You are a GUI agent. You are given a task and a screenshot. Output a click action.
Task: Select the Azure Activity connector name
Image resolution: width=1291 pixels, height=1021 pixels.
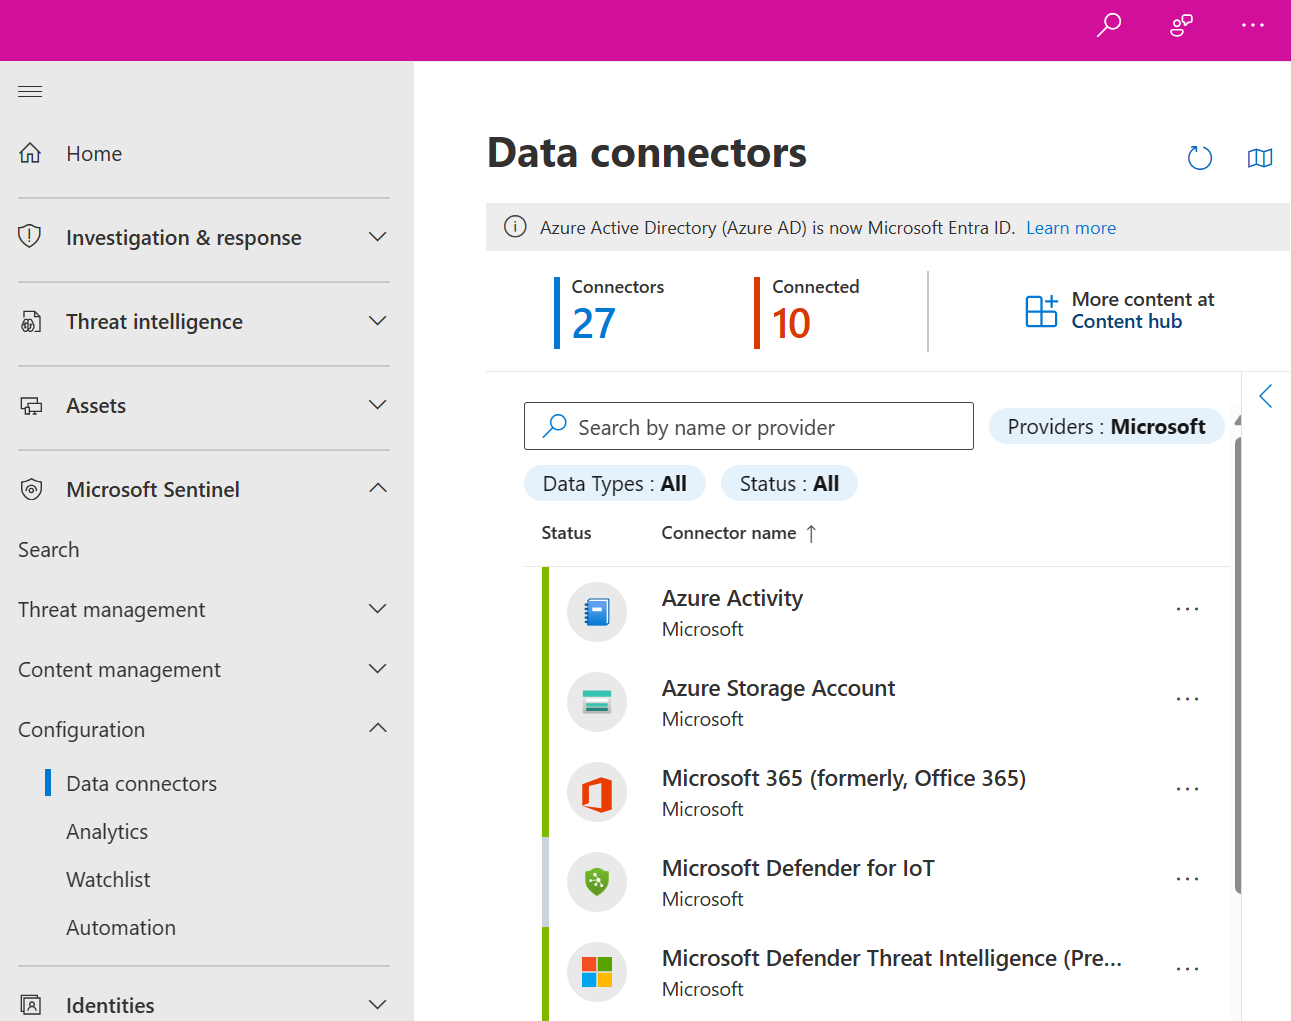(732, 598)
